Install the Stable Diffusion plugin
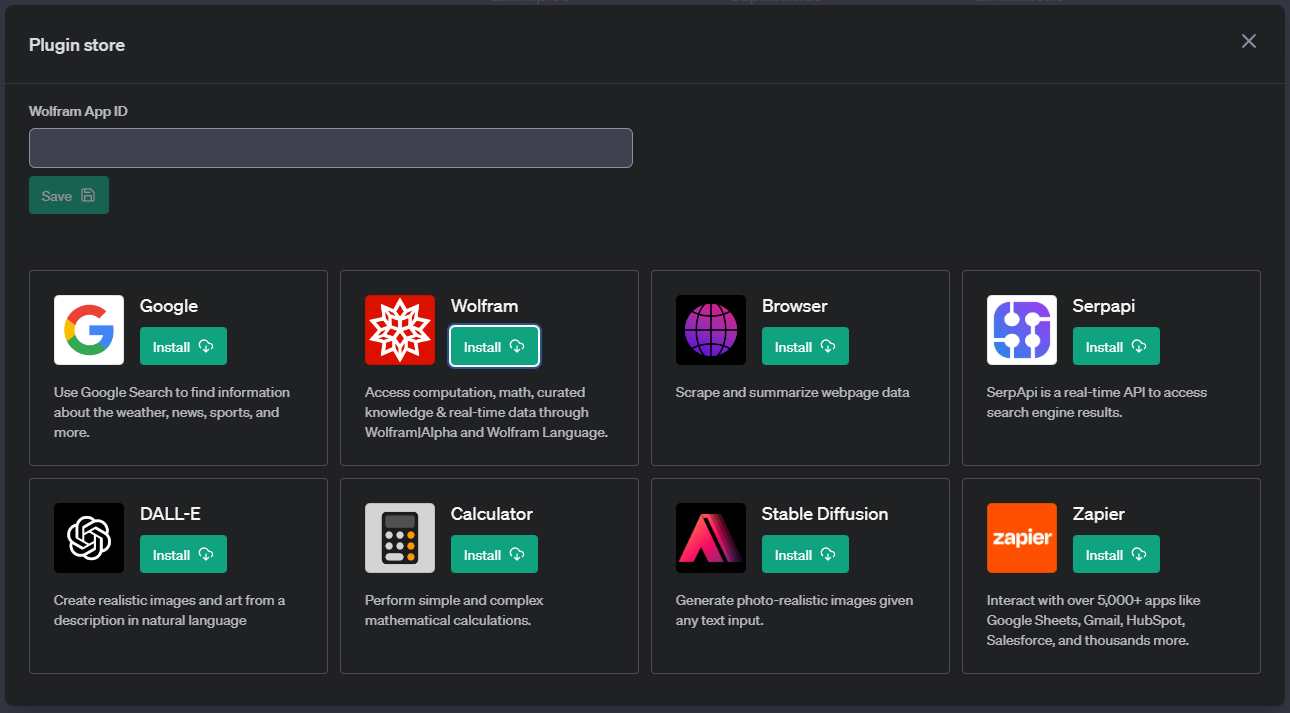Screen dimensions: 1290x713 pos(805,555)
